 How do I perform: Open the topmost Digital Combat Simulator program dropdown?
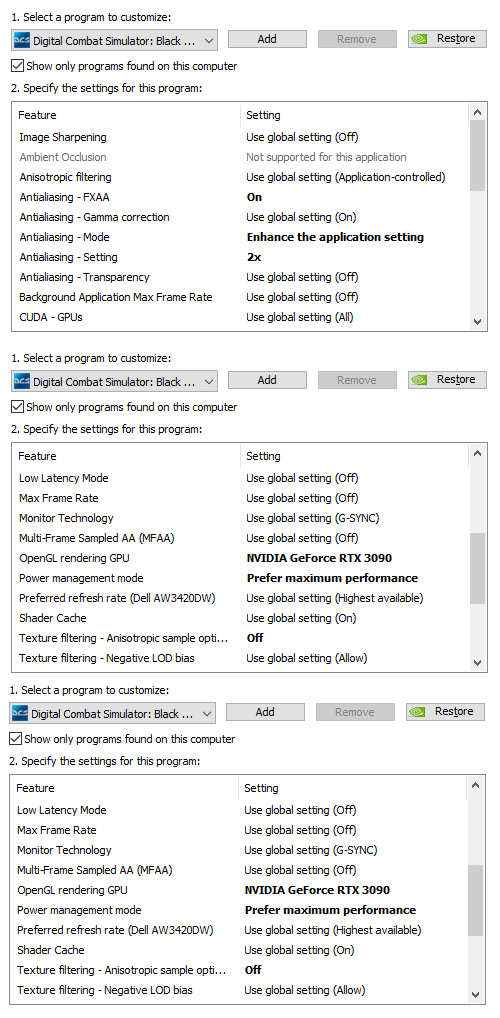(114, 40)
